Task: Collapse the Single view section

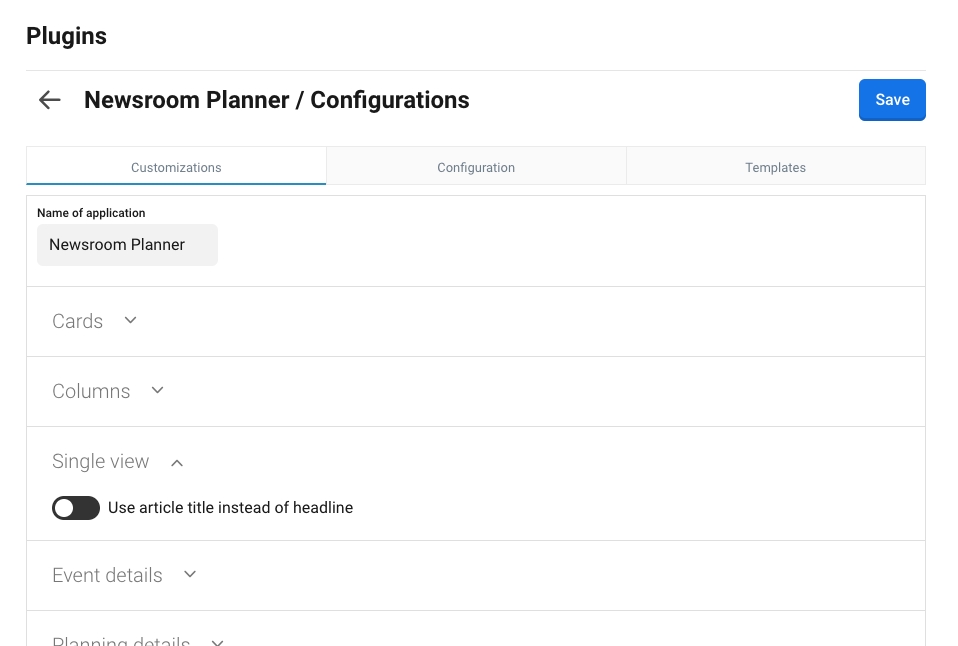Action: click(100, 462)
